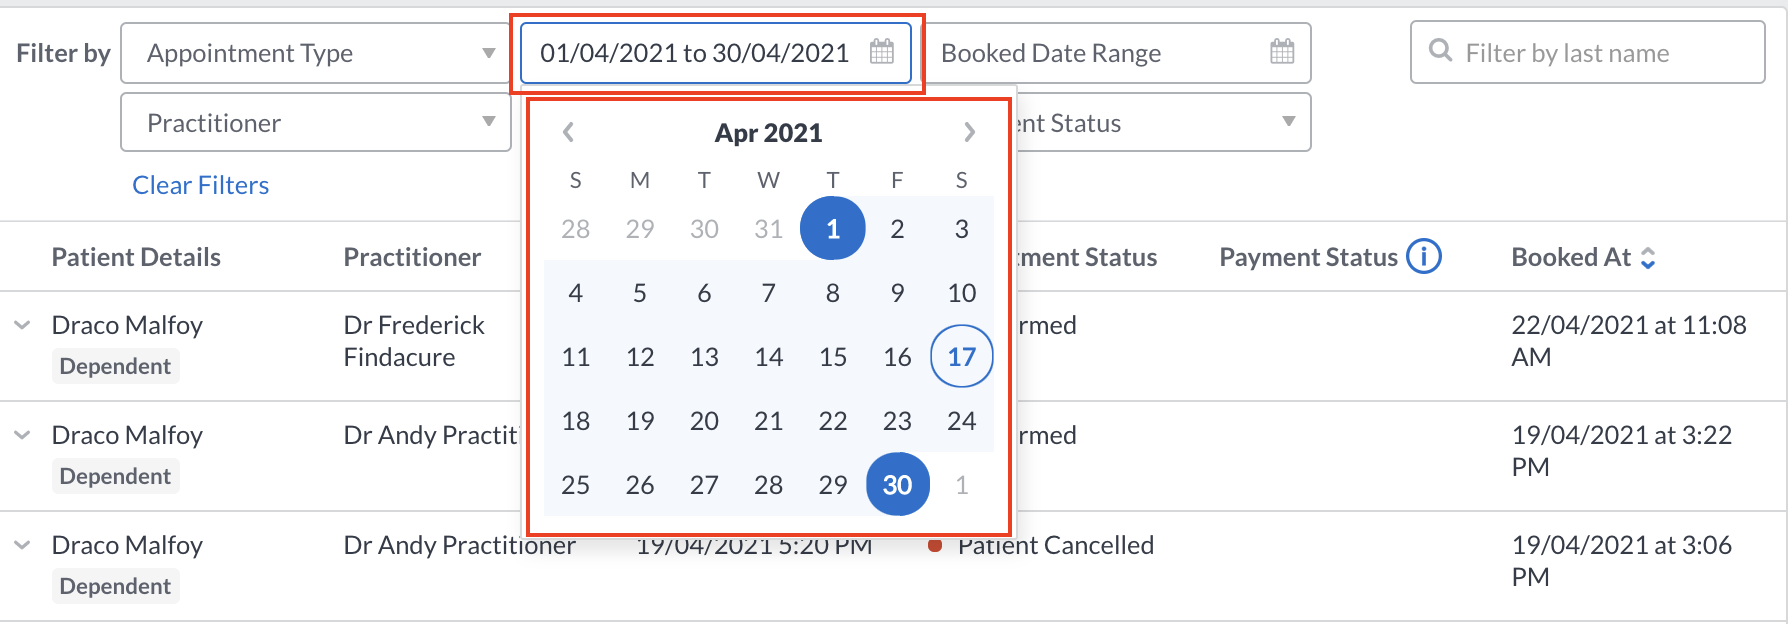Click Payment Status info icon

[x=1424, y=257]
